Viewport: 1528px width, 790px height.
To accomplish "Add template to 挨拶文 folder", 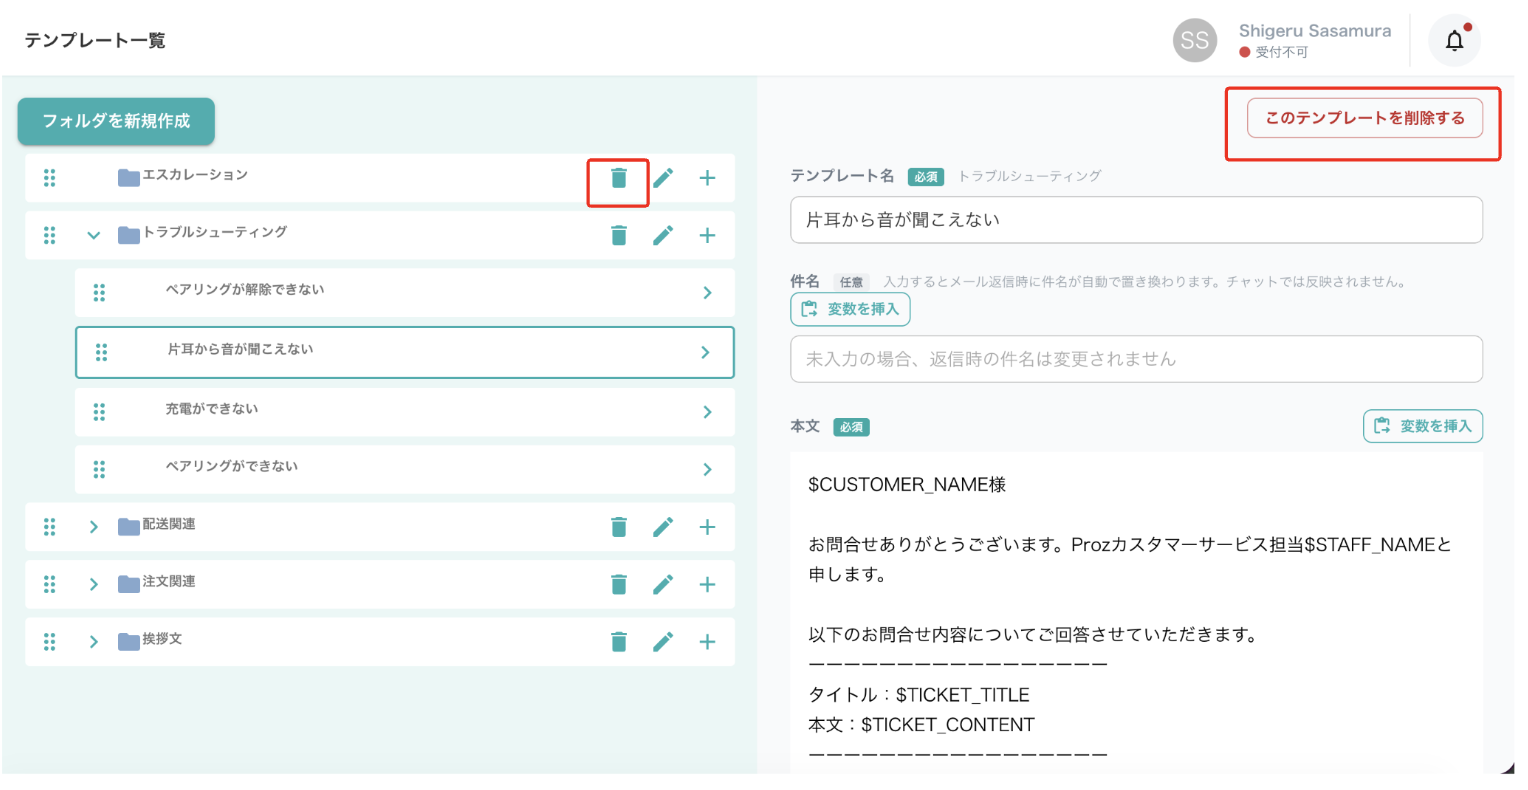I will (x=707, y=642).
